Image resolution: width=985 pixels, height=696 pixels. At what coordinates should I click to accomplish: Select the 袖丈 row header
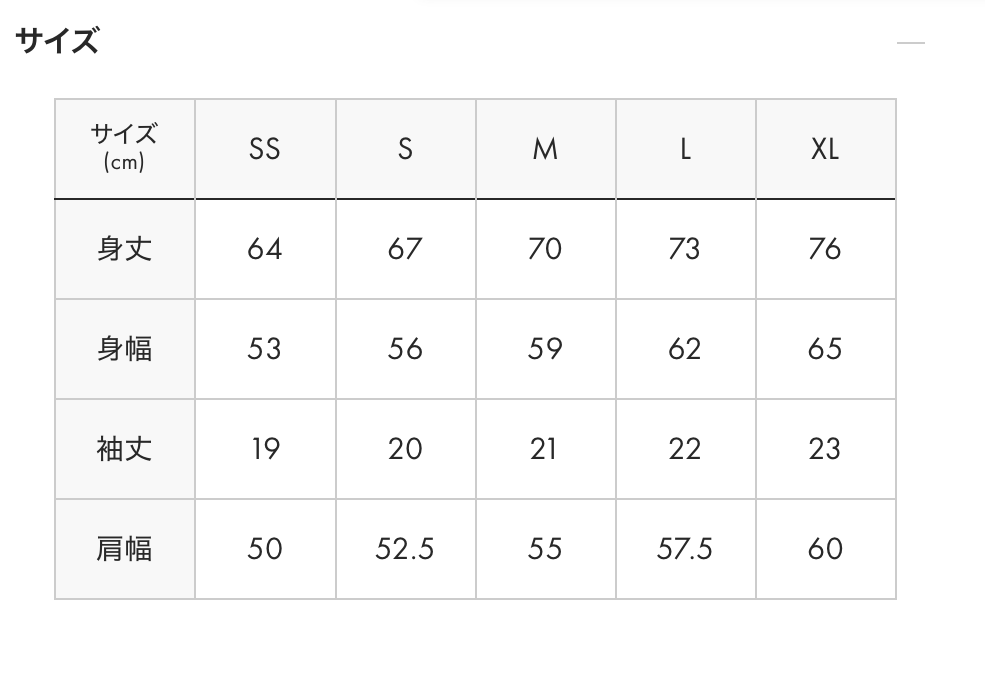click(125, 449)
